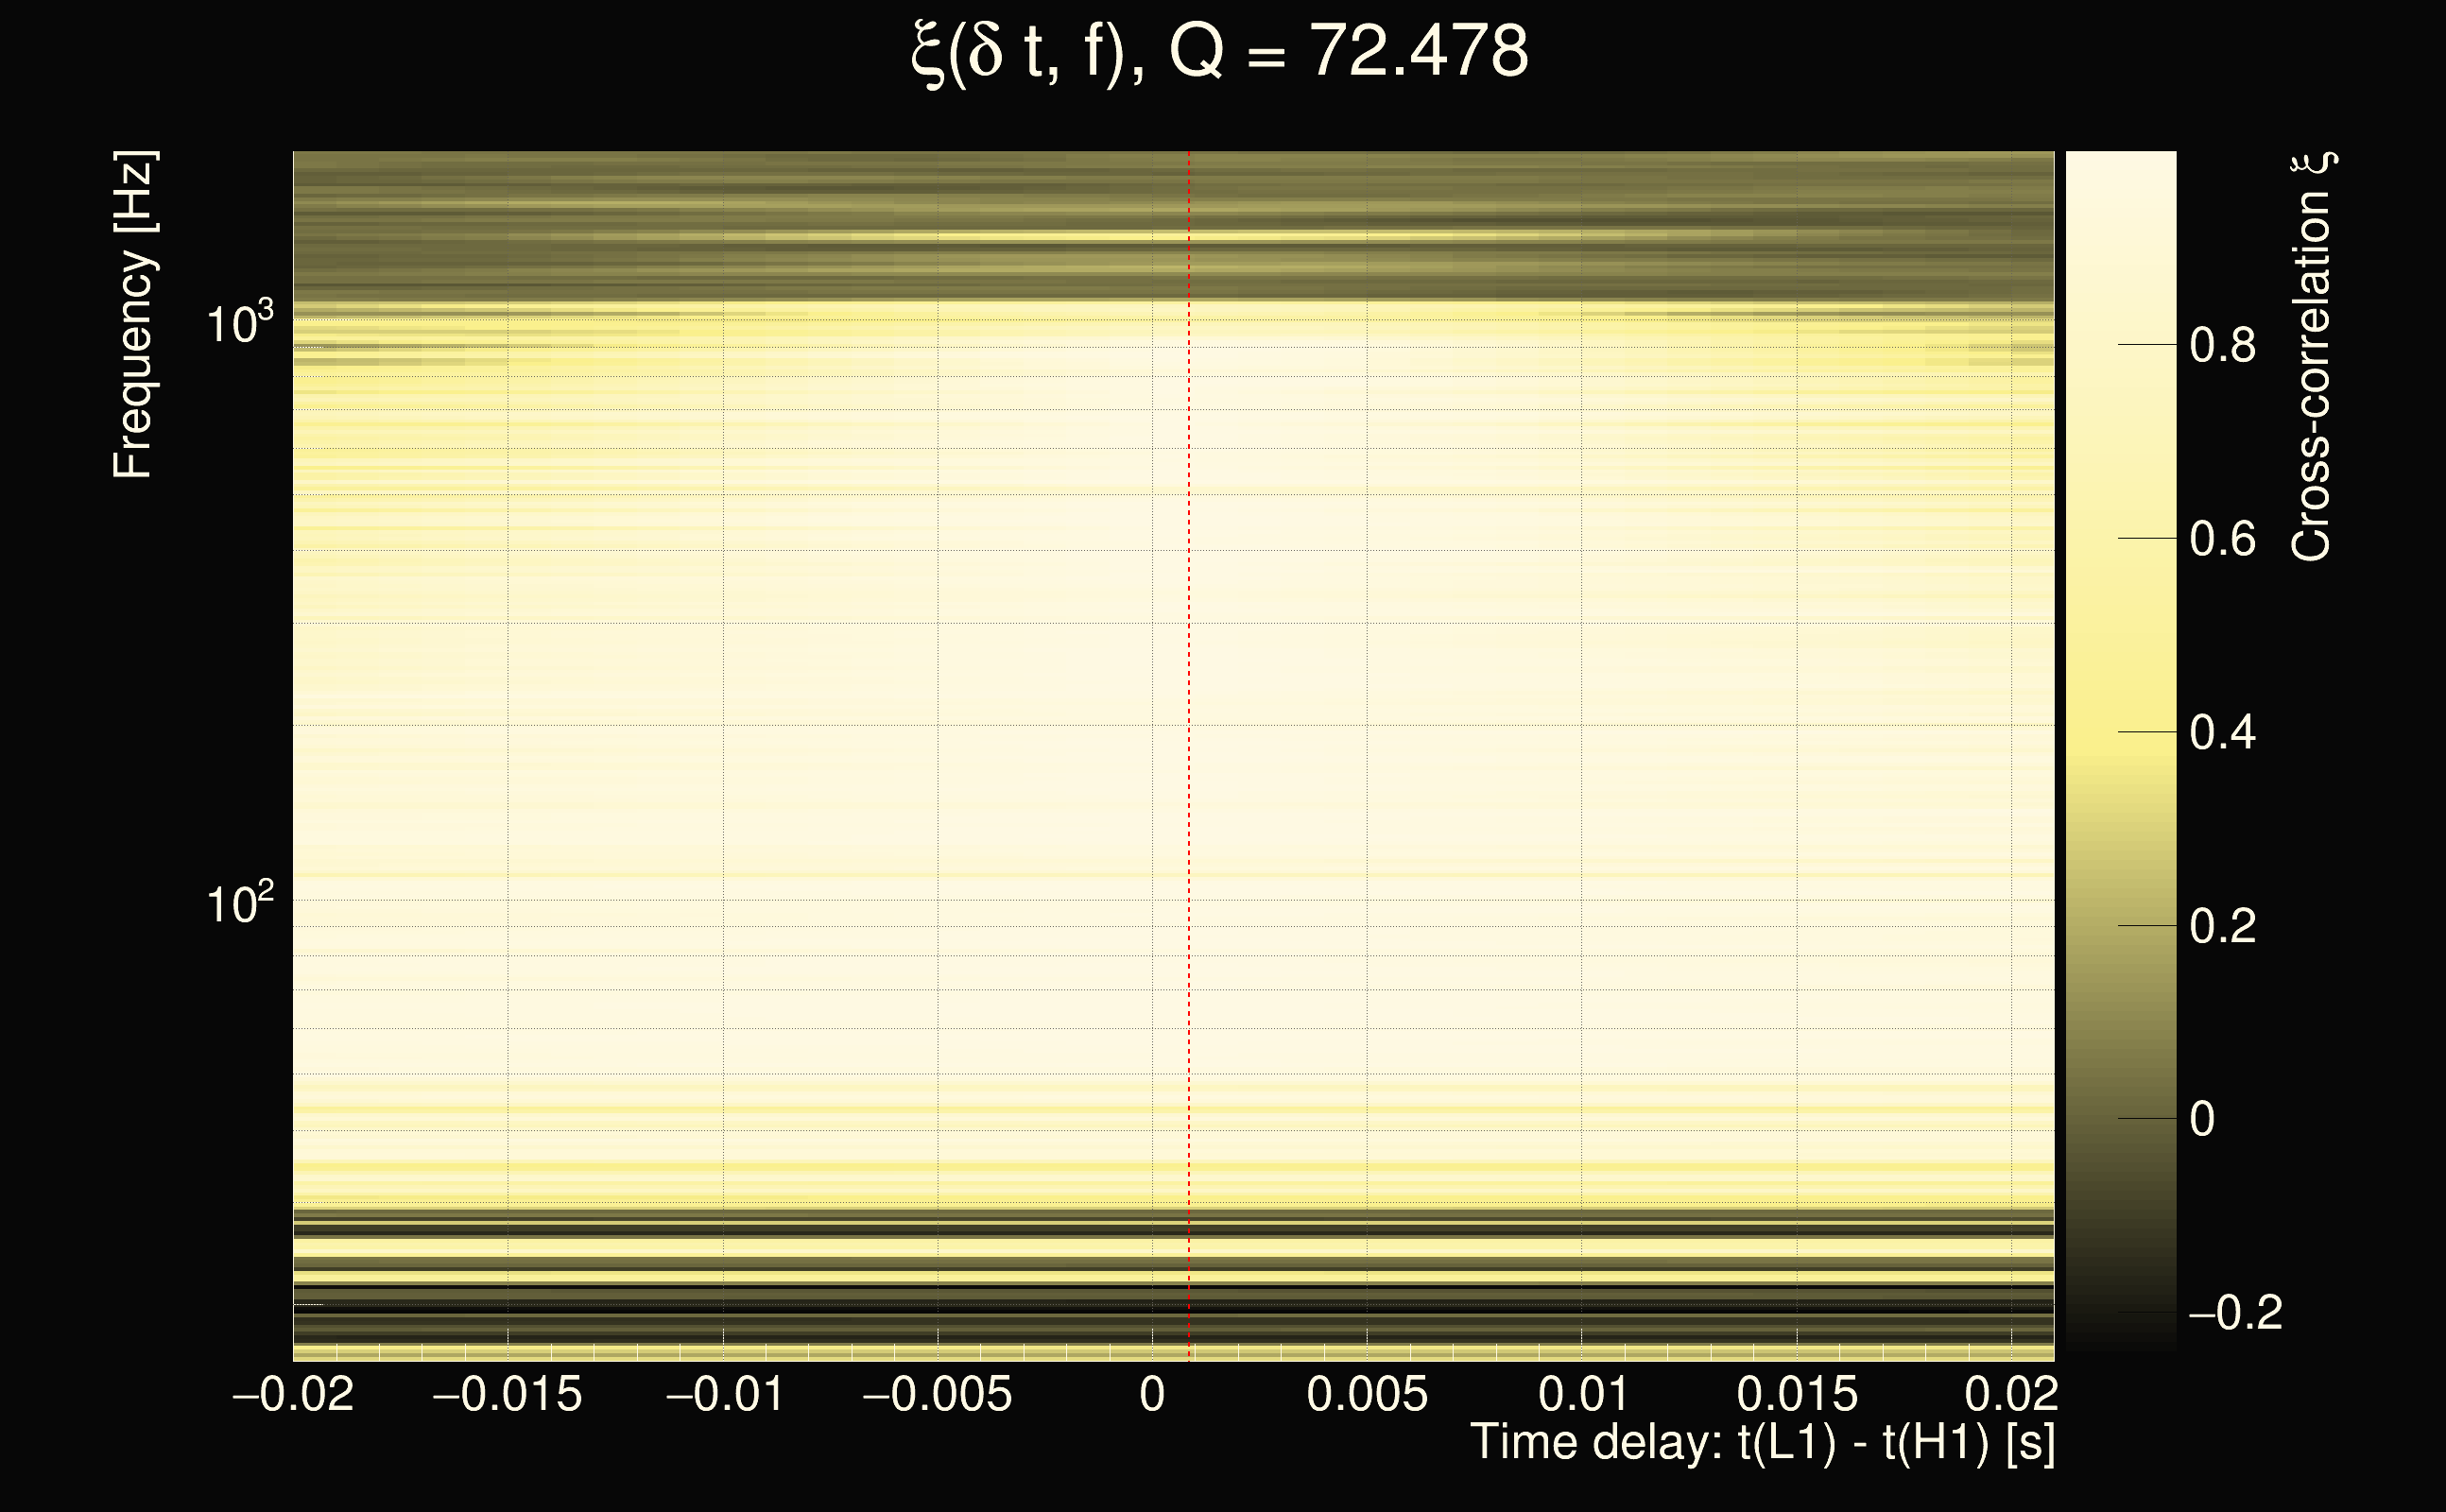Click the time delay x-axis label
Screen dimensions: 2446x1512
point(1762,1443)
